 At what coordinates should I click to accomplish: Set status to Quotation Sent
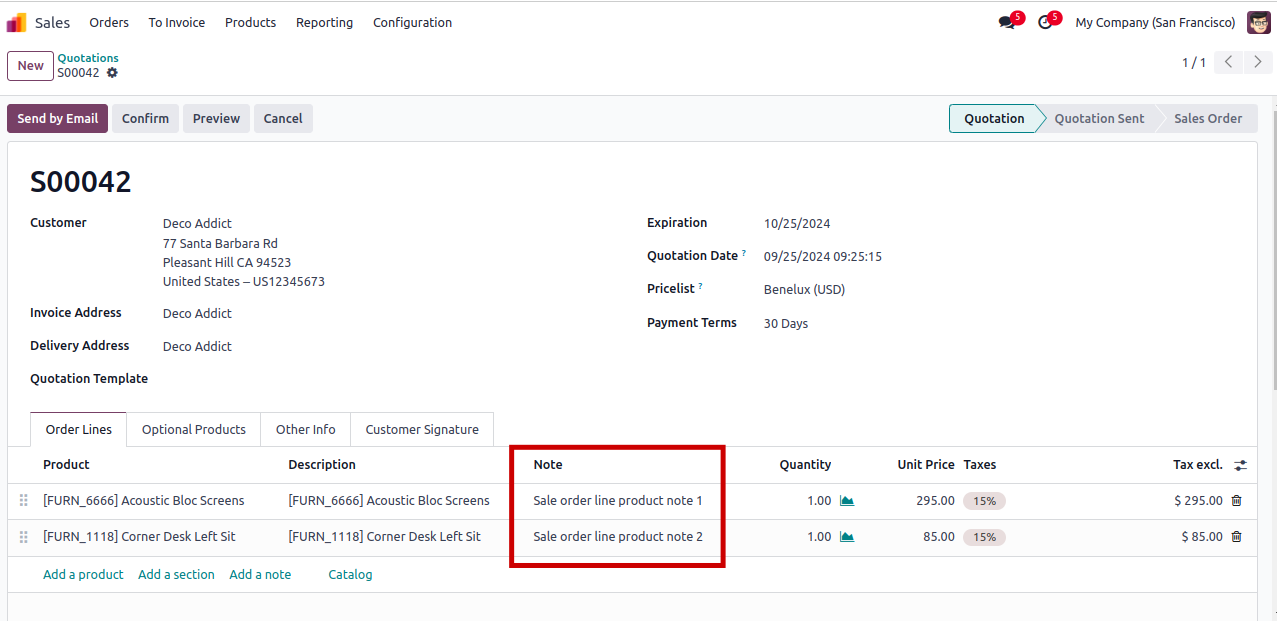click(x=1098, y=118)
